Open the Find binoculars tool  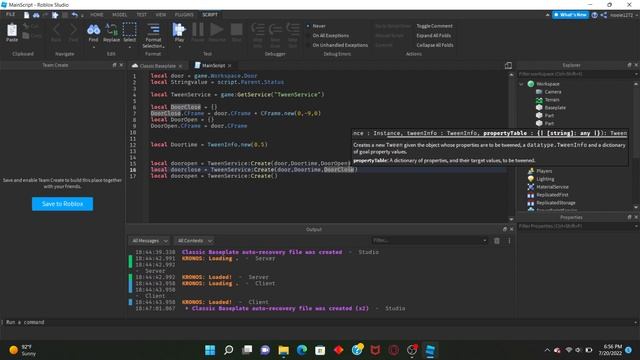(x=93, y=30)
